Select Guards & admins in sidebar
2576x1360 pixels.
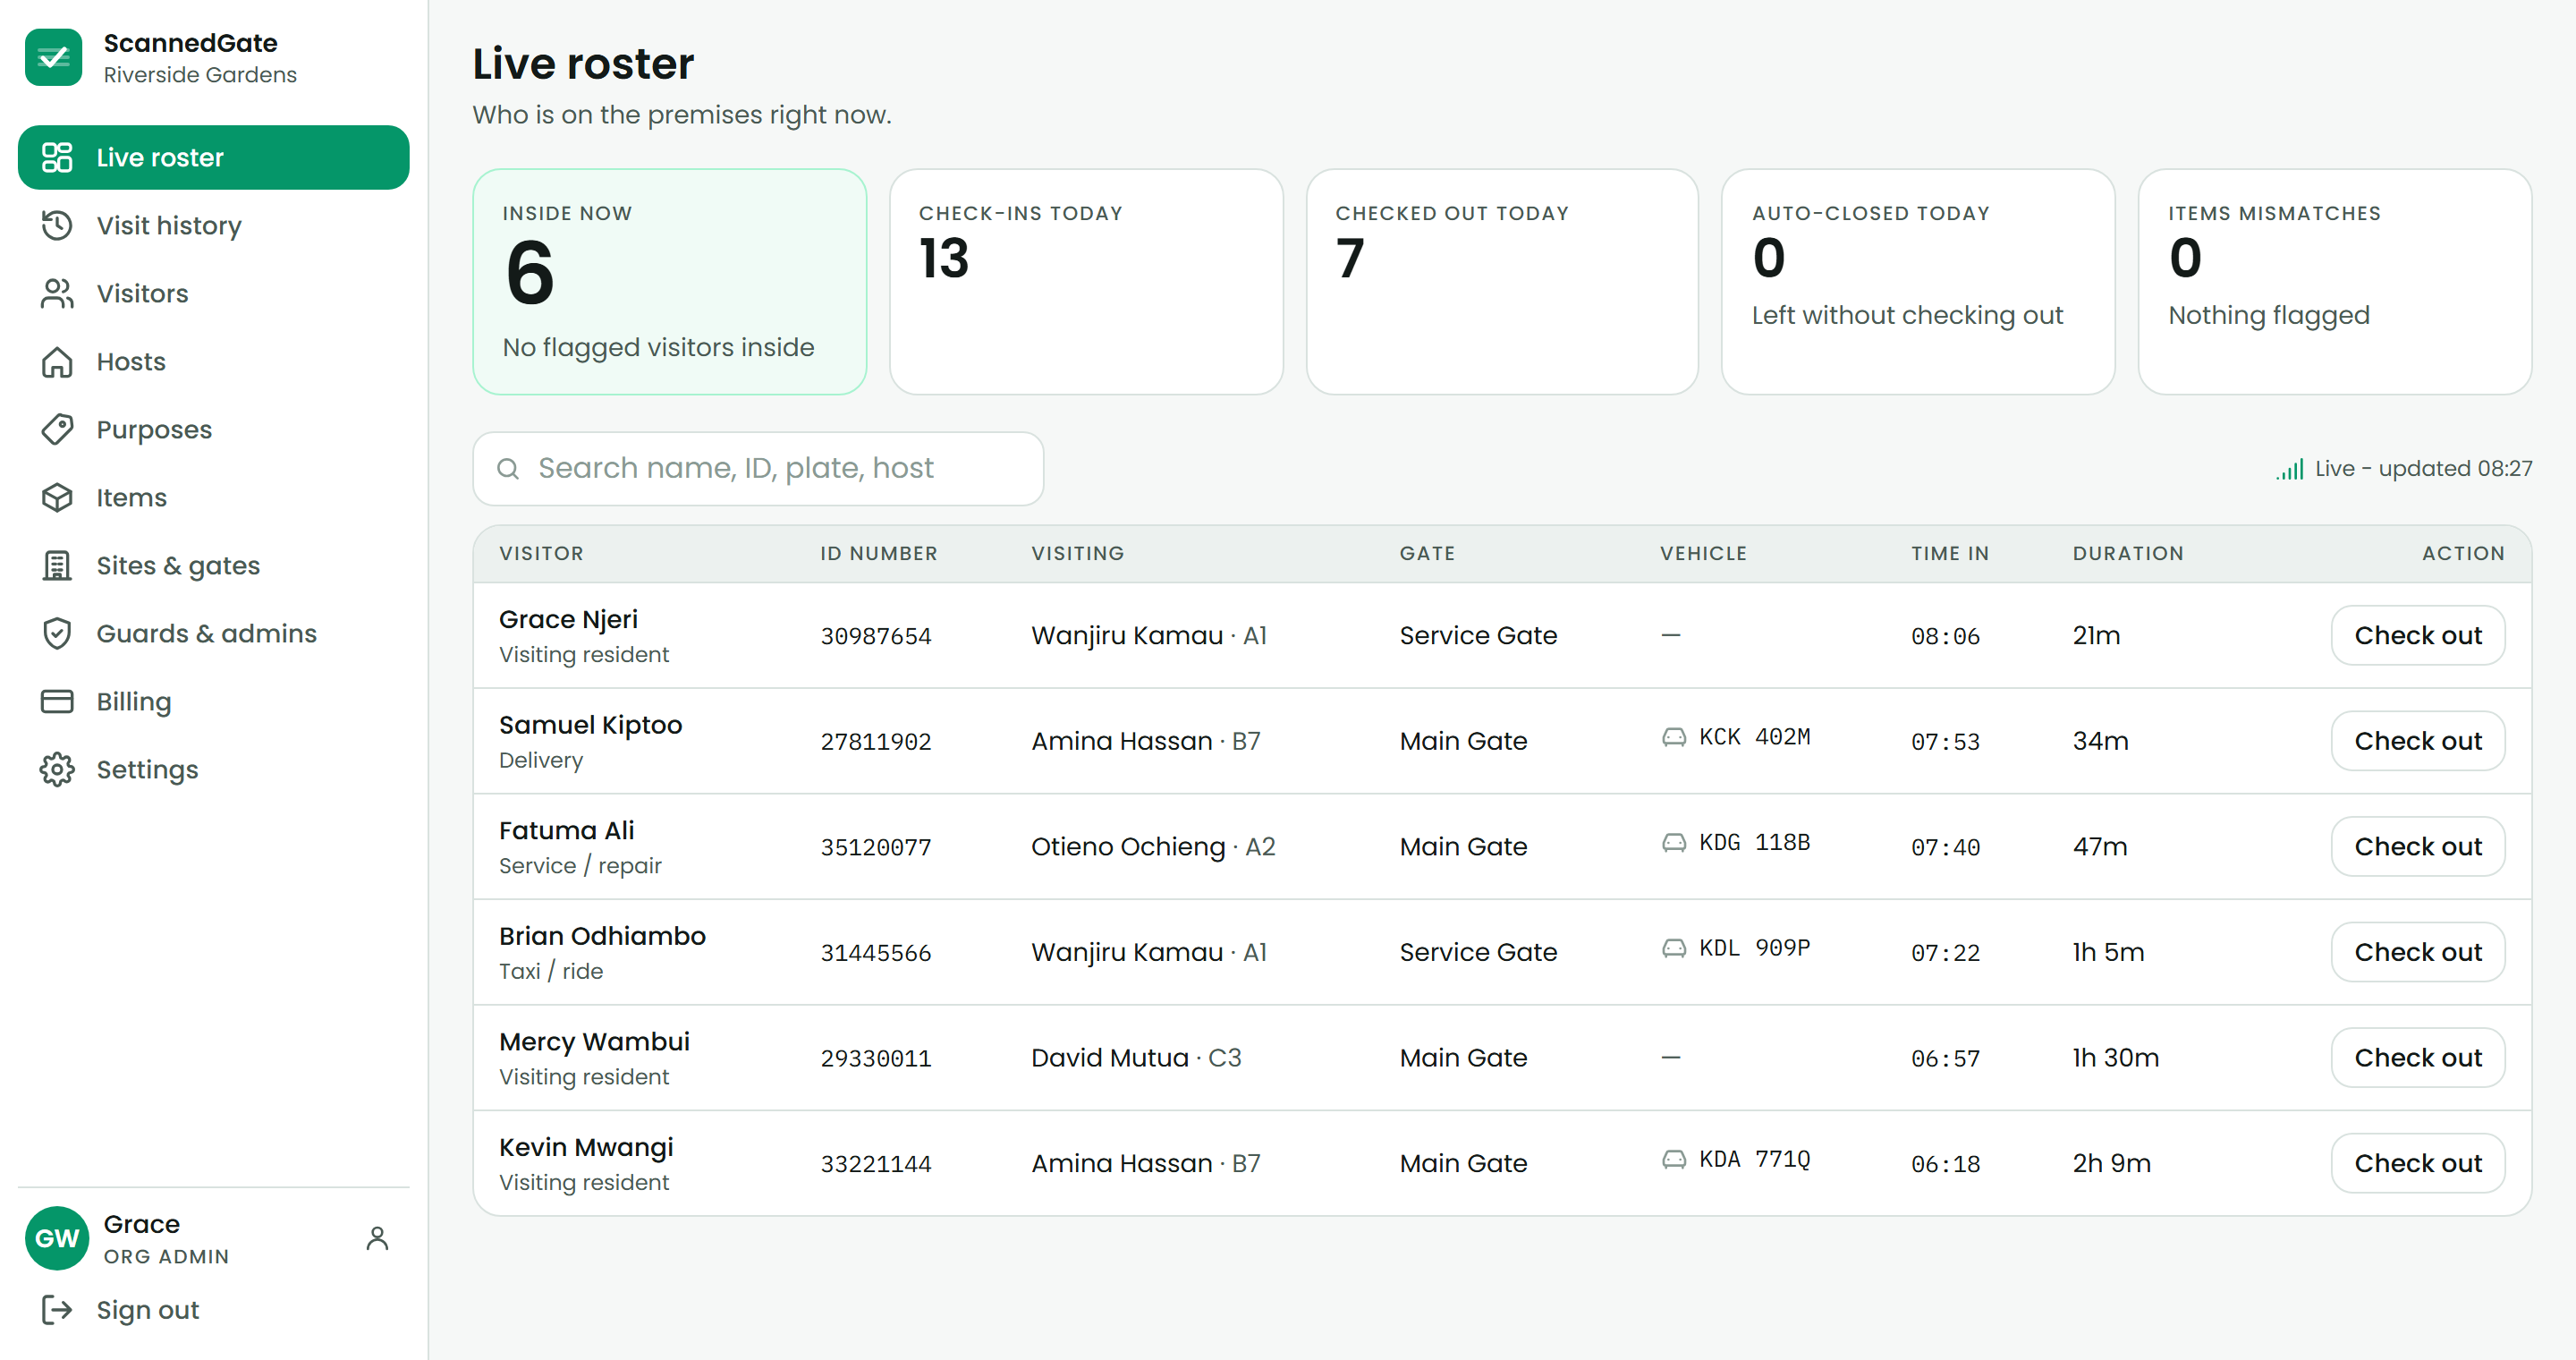coord(214,633)
